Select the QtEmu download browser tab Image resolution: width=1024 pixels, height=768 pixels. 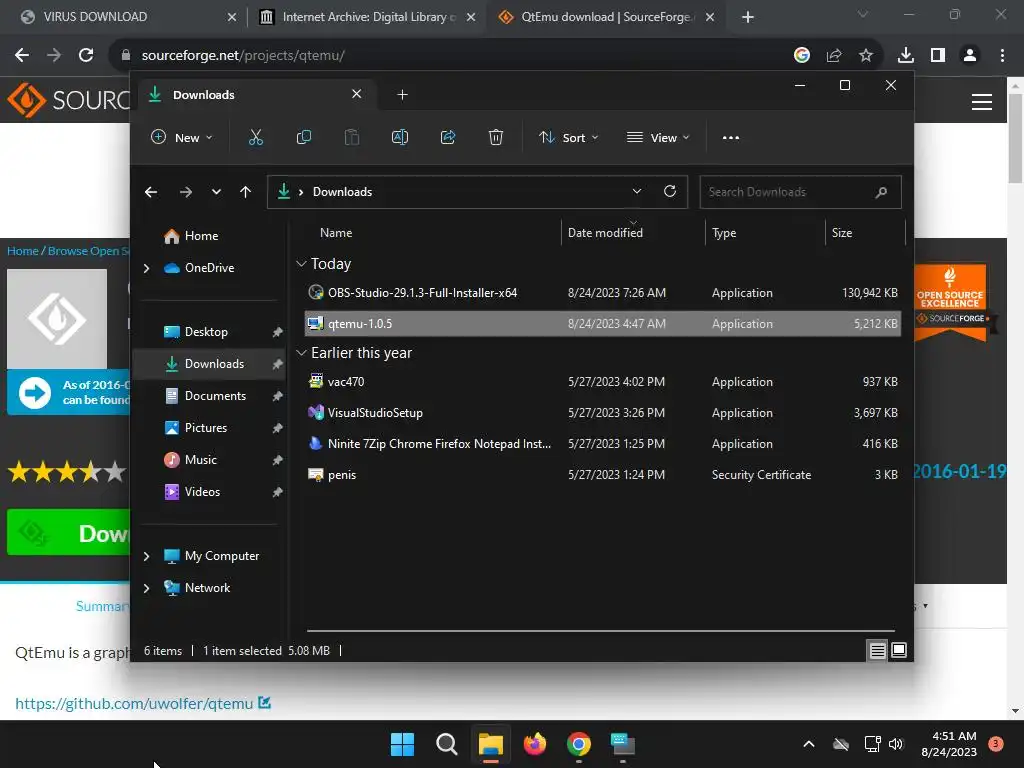point(605,17)
